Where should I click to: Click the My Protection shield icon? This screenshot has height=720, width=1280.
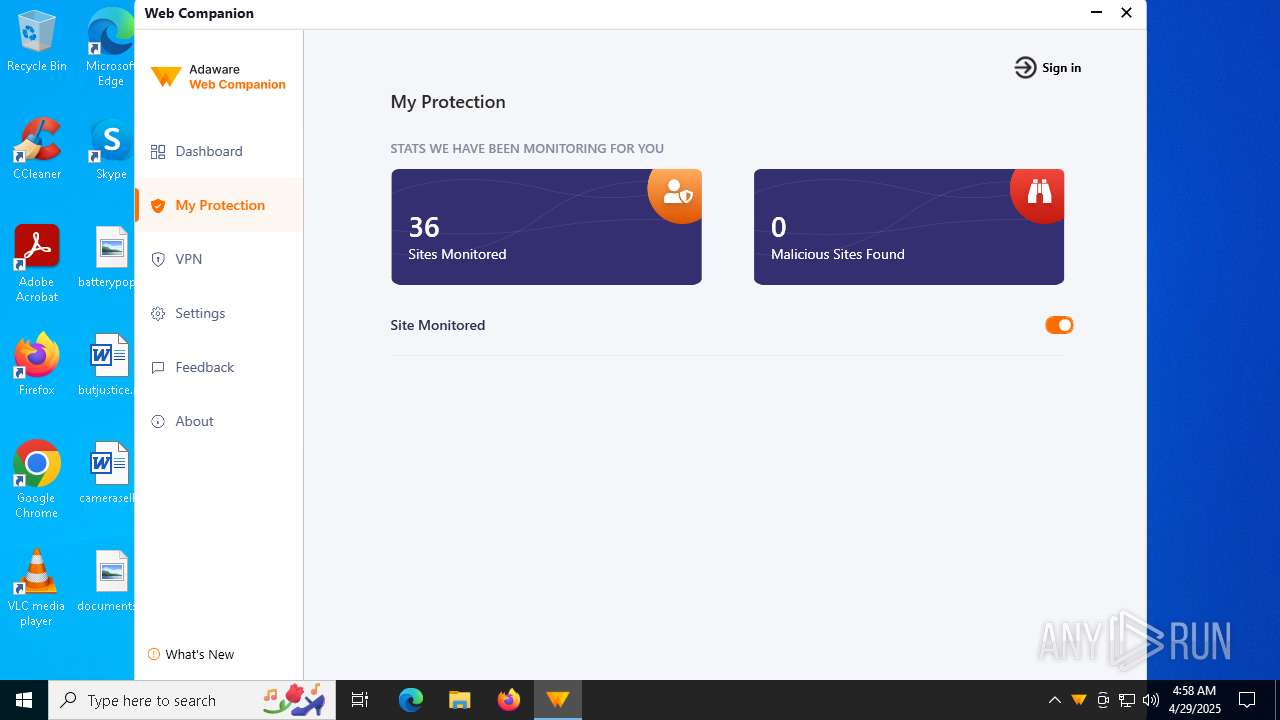158,206
